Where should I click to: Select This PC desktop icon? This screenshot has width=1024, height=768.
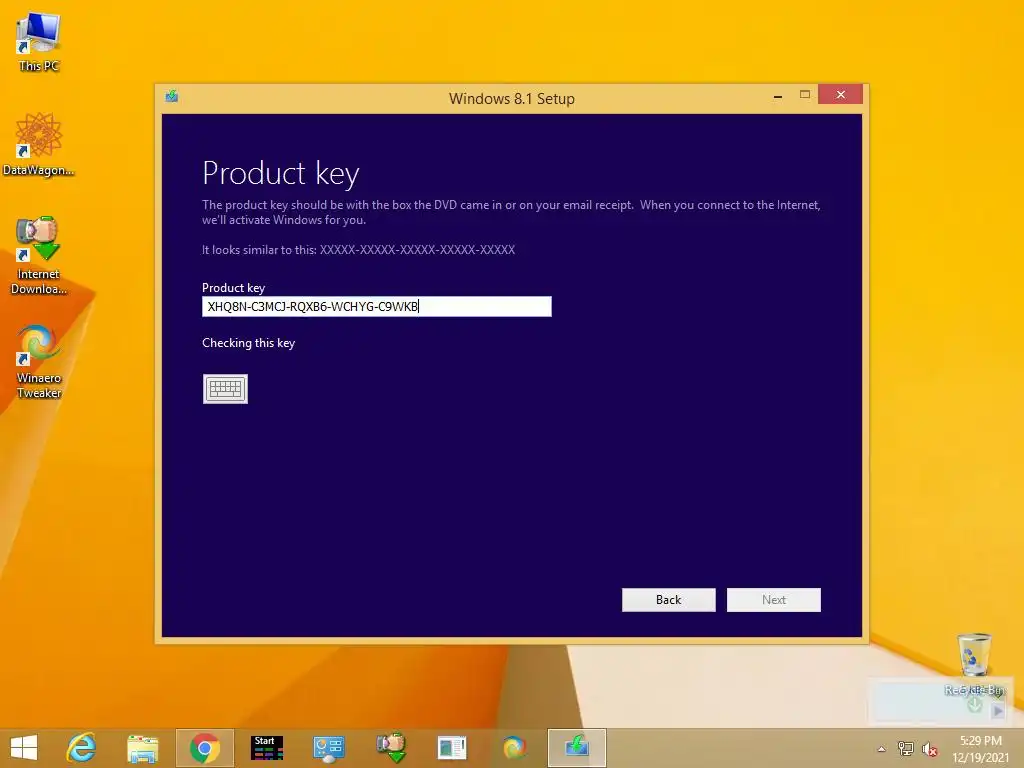coord(39,42)
